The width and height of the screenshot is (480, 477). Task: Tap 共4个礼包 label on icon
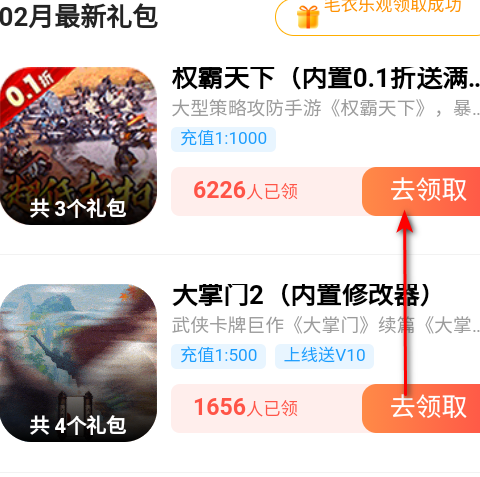(x=78, y=426)
